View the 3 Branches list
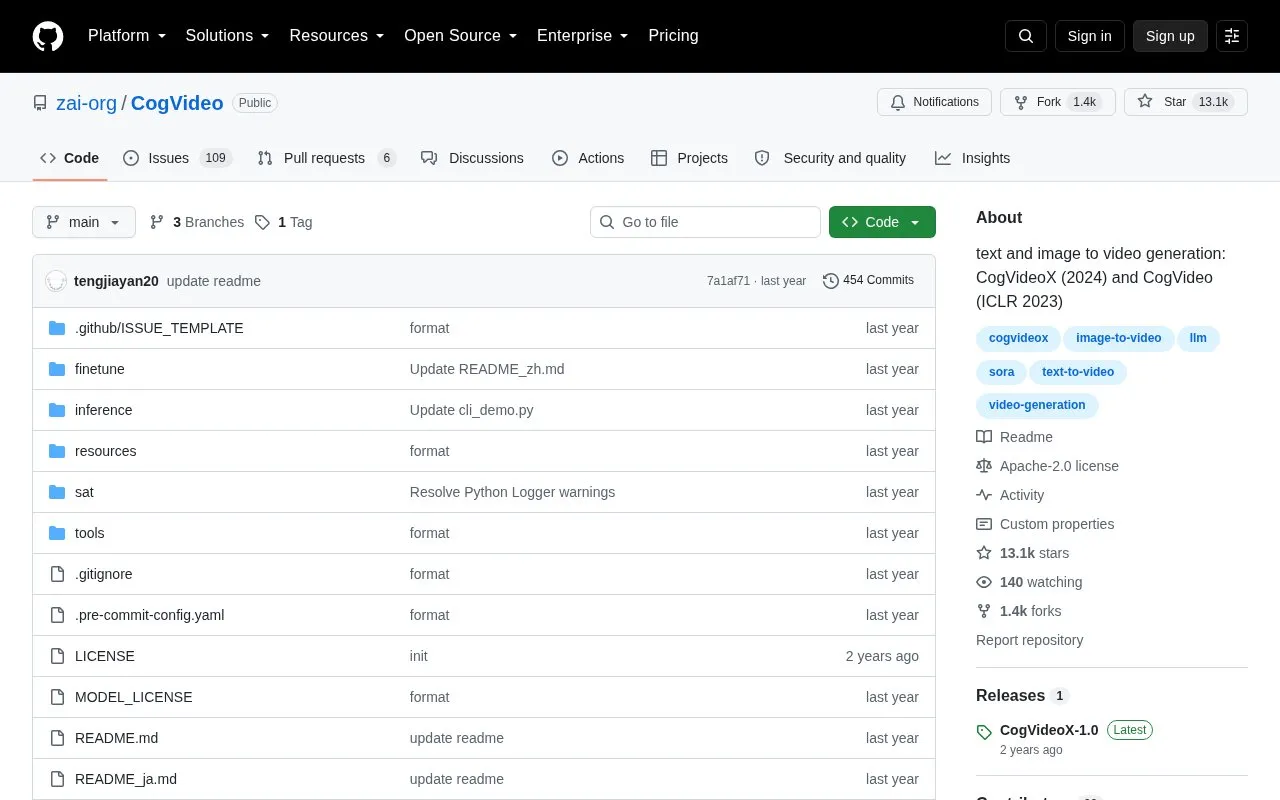Image resolution: width=1280 pixels, height=800 pixels. point(197,222)
